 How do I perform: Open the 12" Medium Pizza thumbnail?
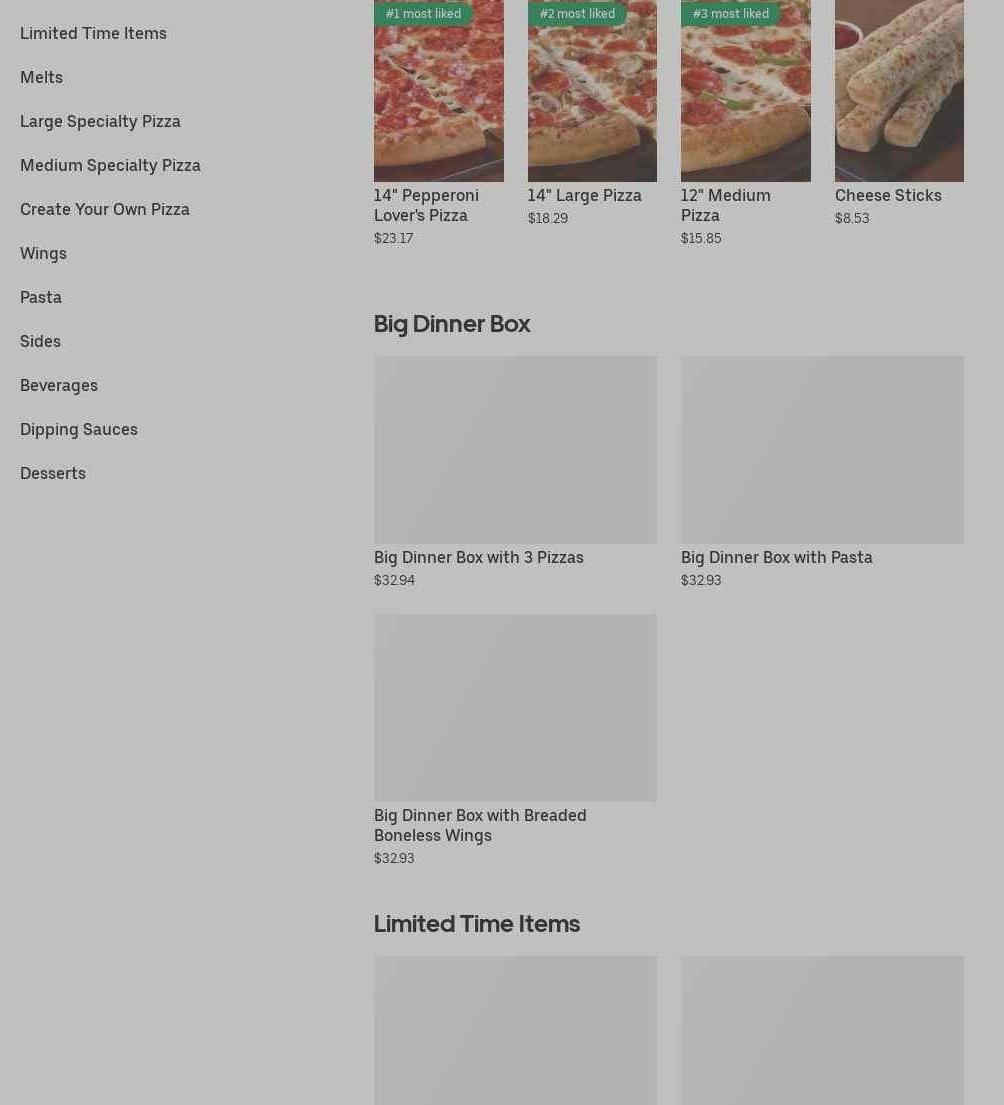(746, 91)
